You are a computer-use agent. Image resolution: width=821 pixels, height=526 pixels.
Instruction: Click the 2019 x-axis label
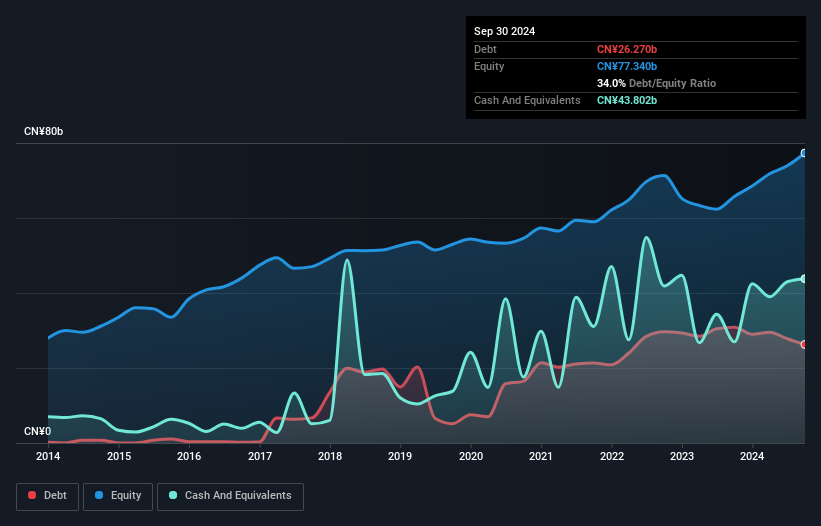click(400, 456)
